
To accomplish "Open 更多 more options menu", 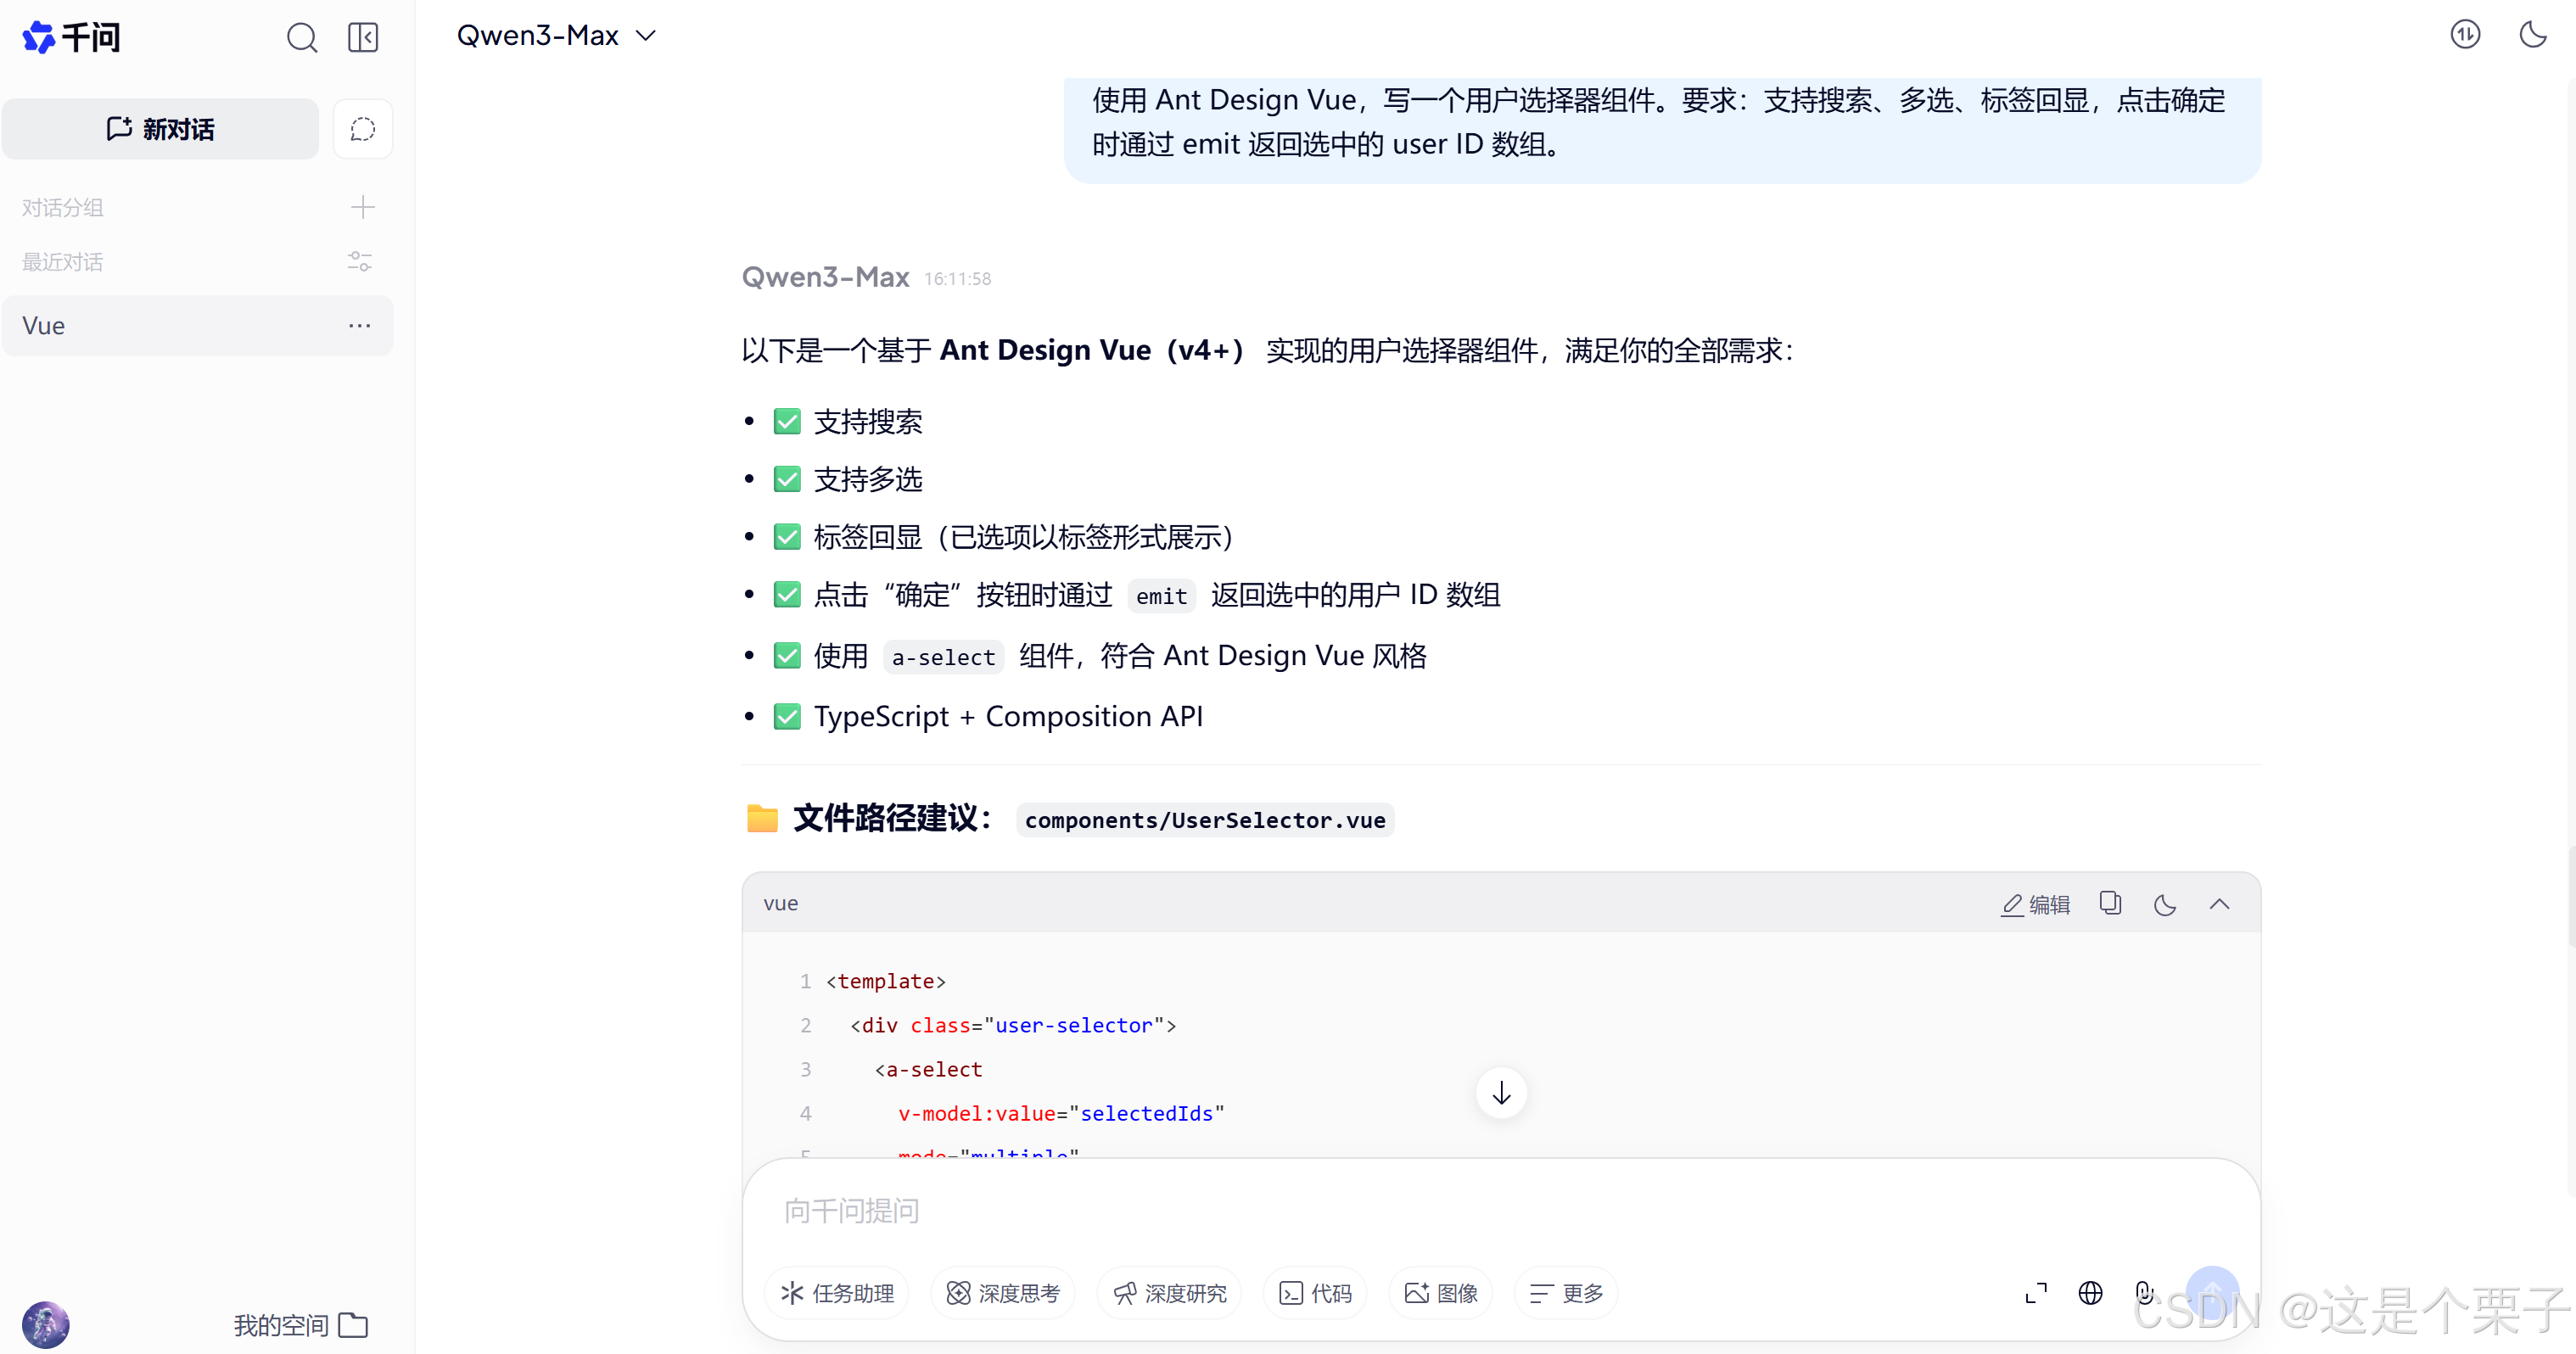I will (x=1566, y=1293).
